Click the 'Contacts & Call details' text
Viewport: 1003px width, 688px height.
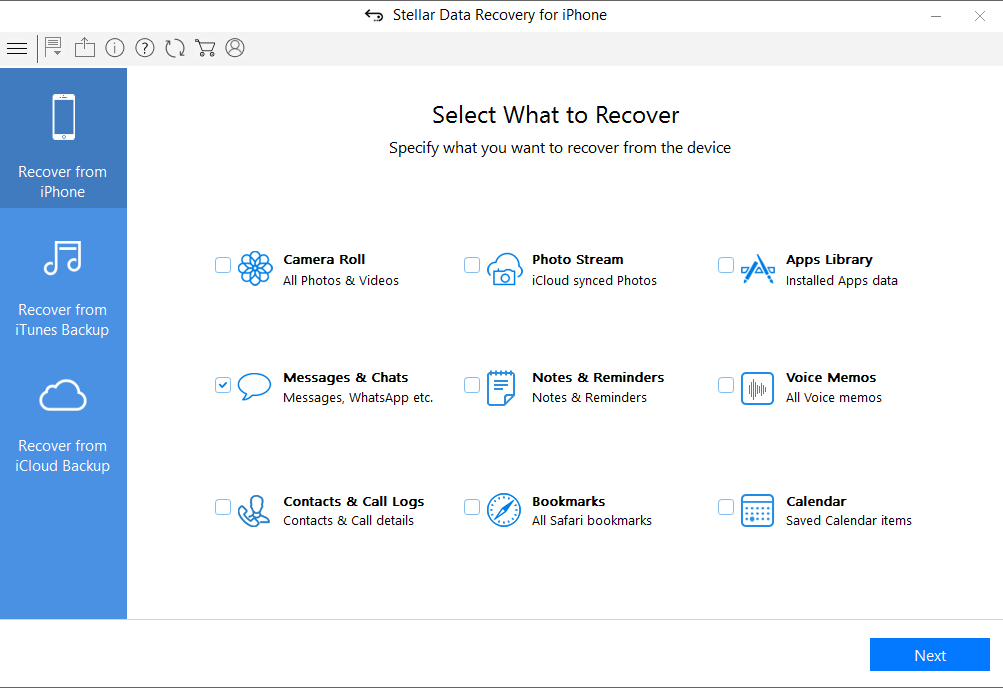(x=349, y=520)
